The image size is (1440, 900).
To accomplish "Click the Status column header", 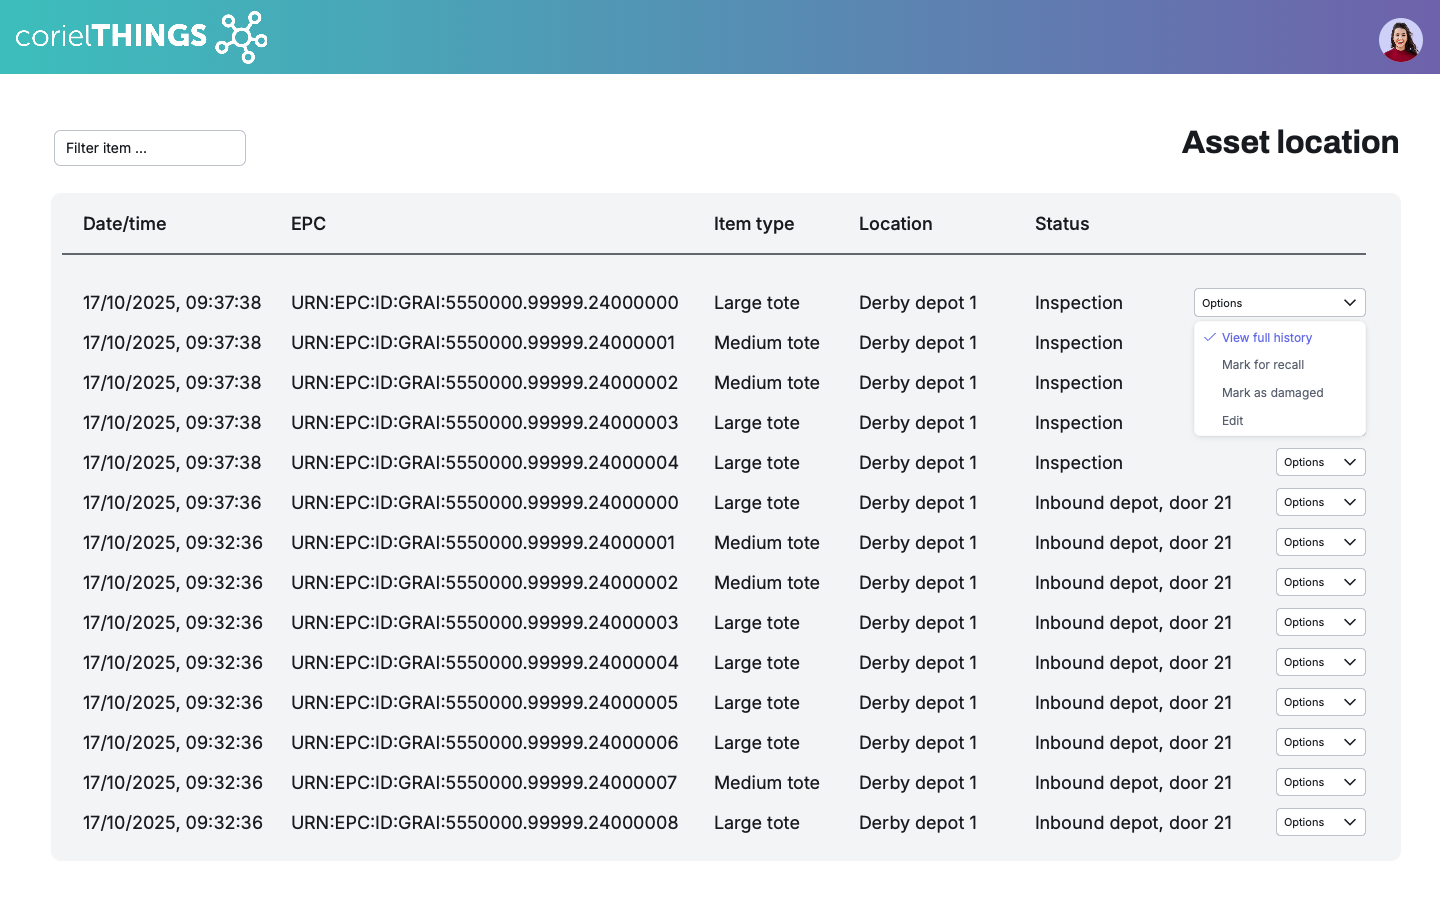I will [x=1061, y=224].
